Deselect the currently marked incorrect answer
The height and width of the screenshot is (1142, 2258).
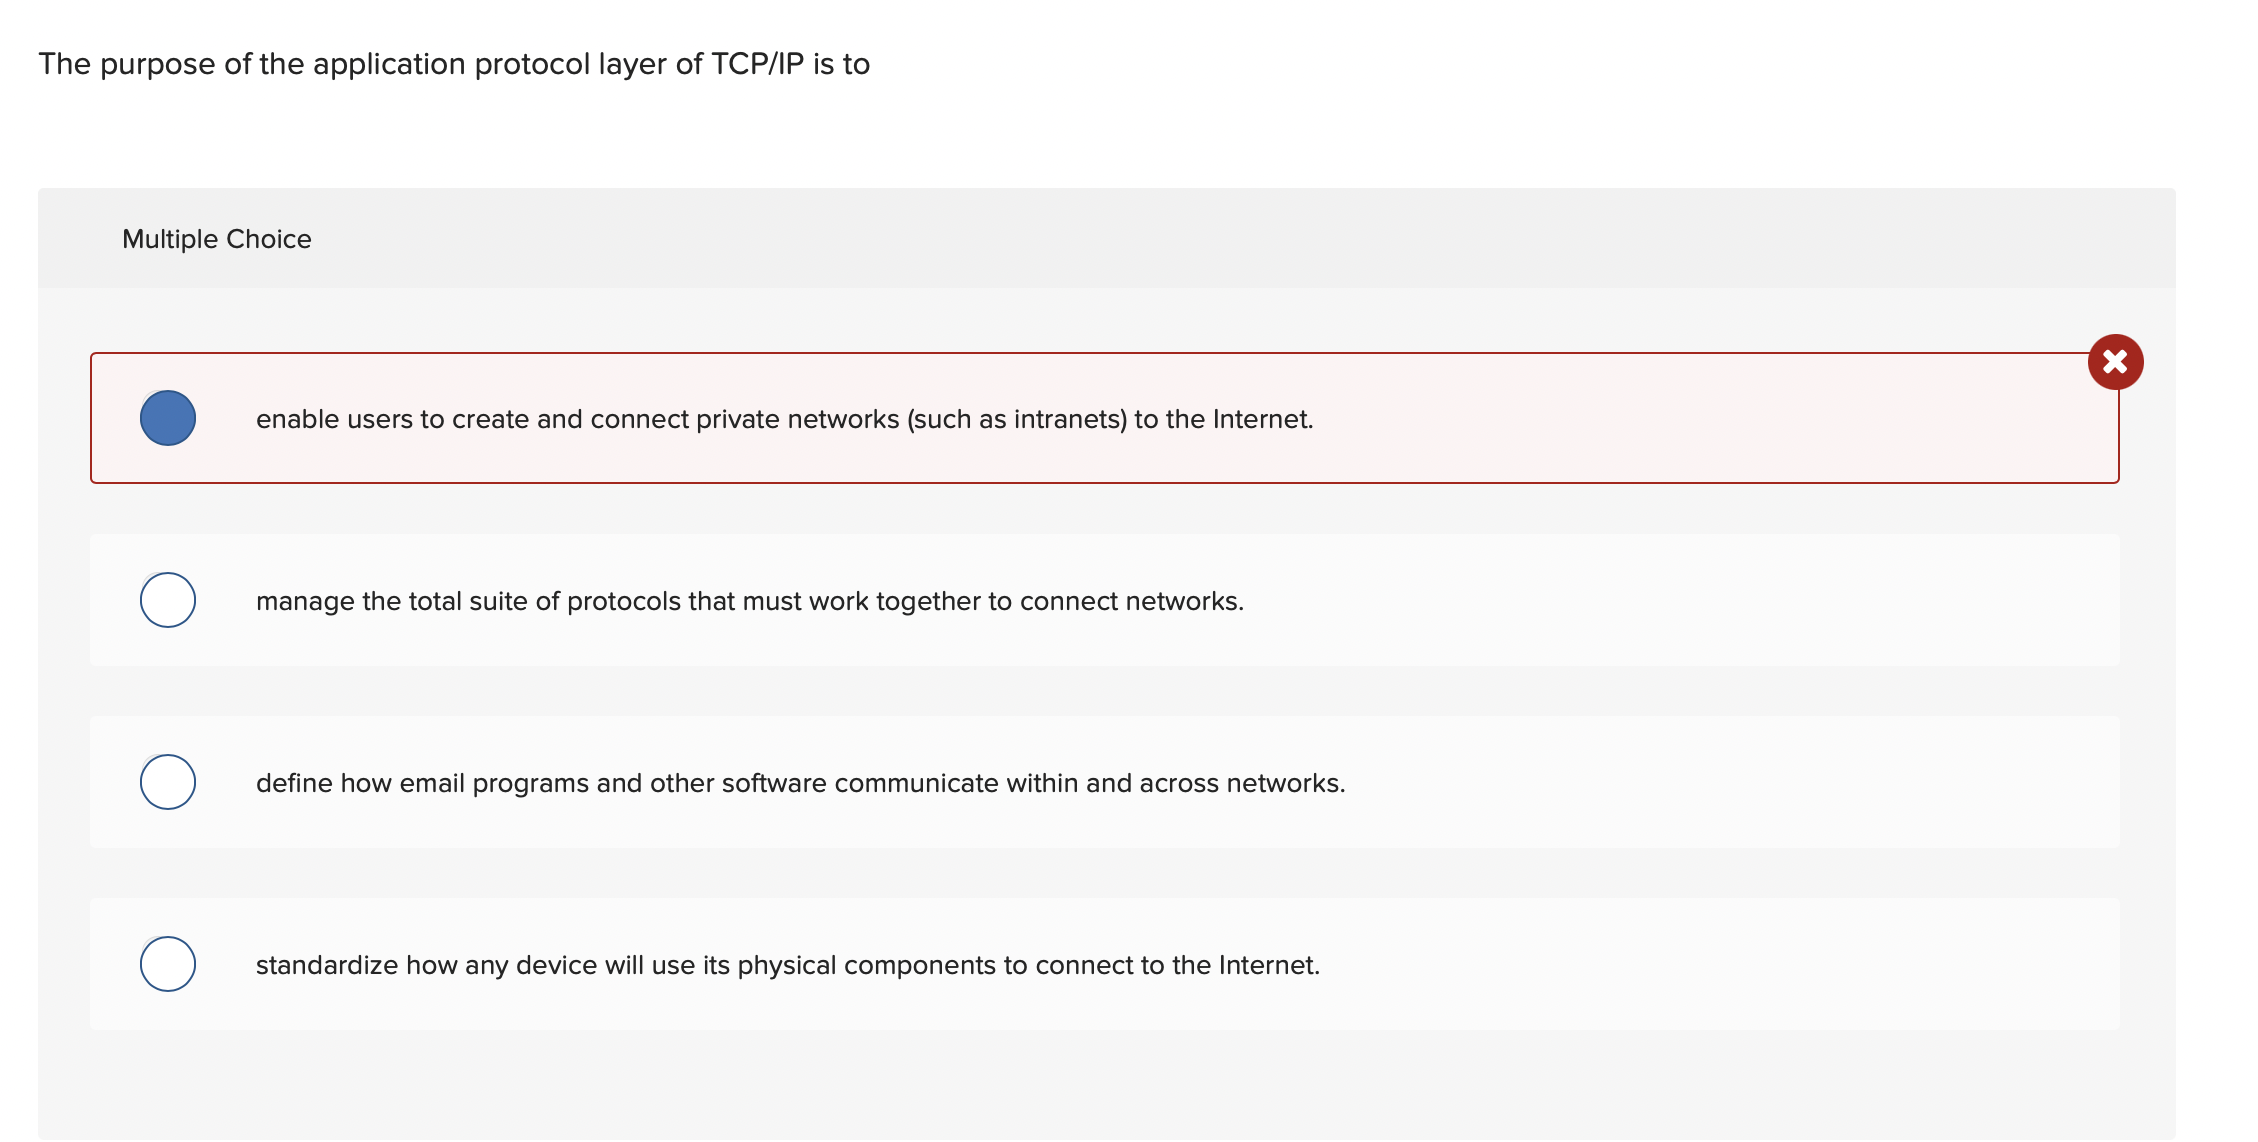tap(168, 418)
